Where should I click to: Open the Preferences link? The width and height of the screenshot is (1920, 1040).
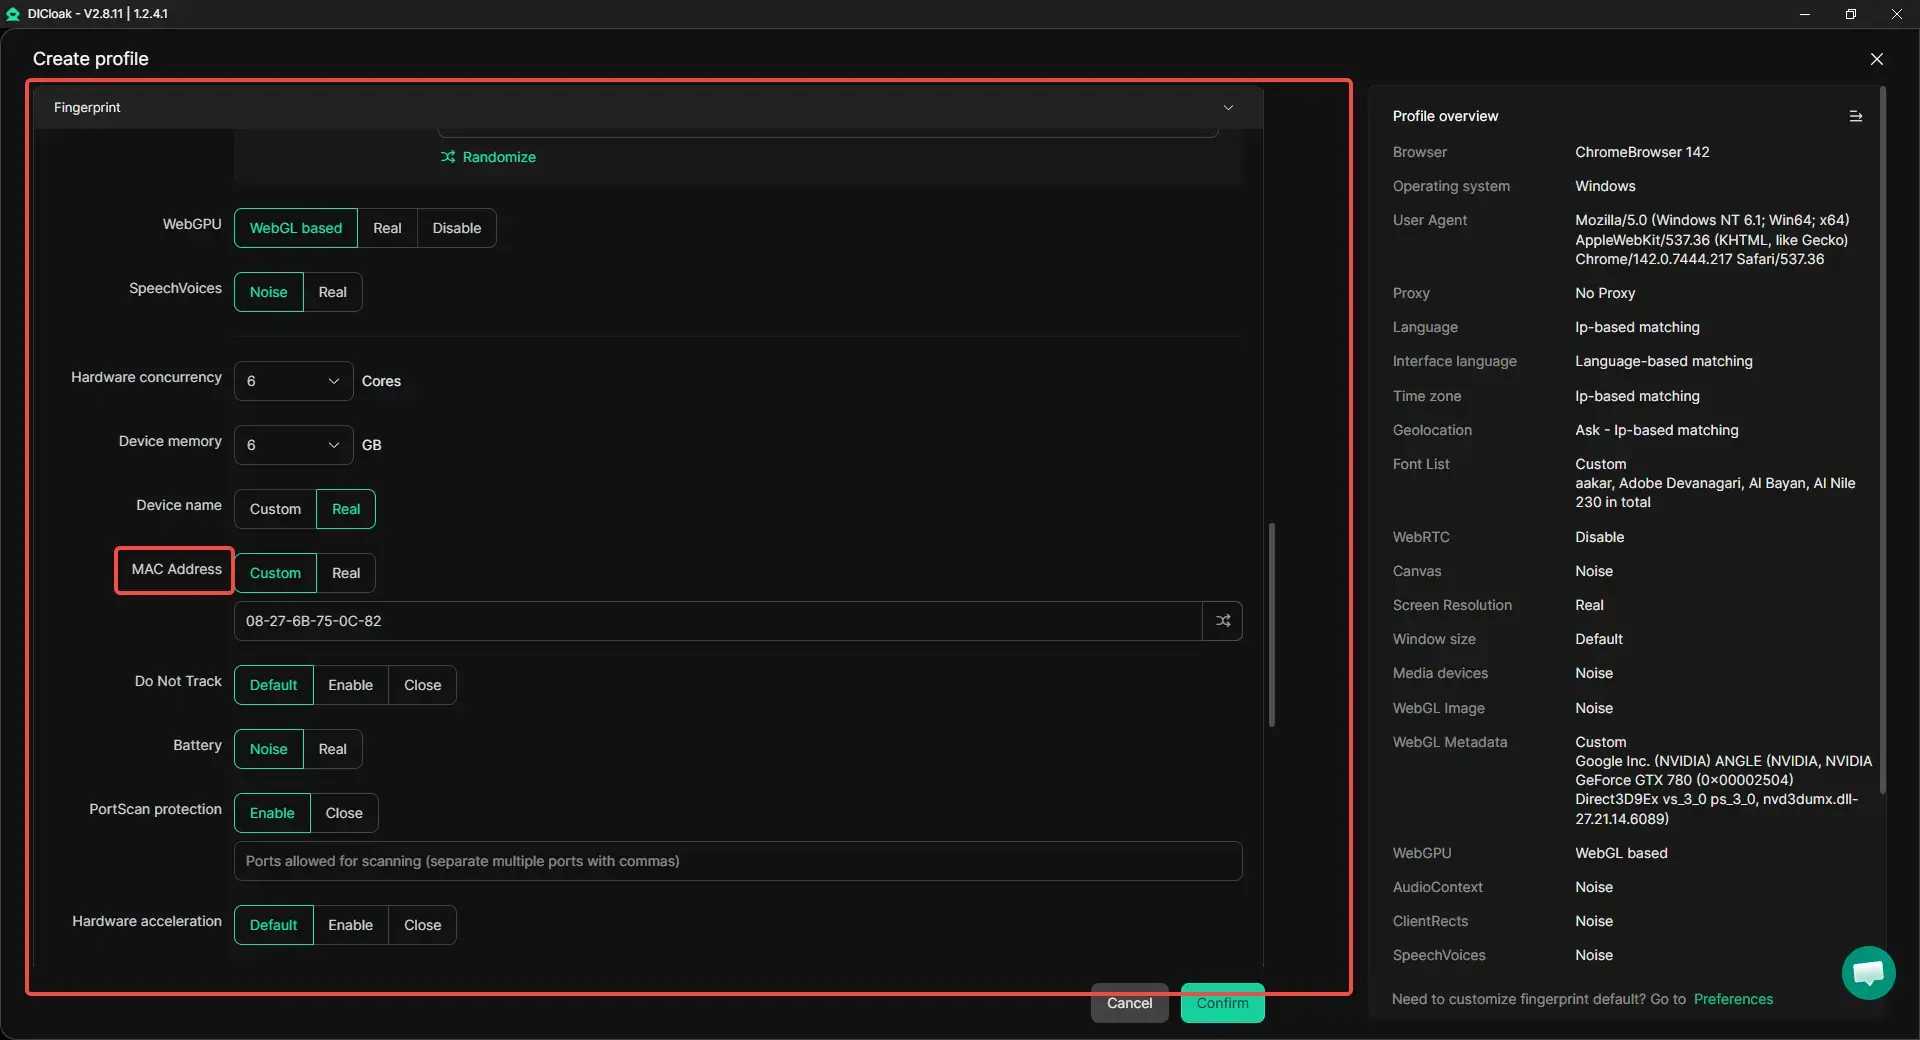[1732, 999]
